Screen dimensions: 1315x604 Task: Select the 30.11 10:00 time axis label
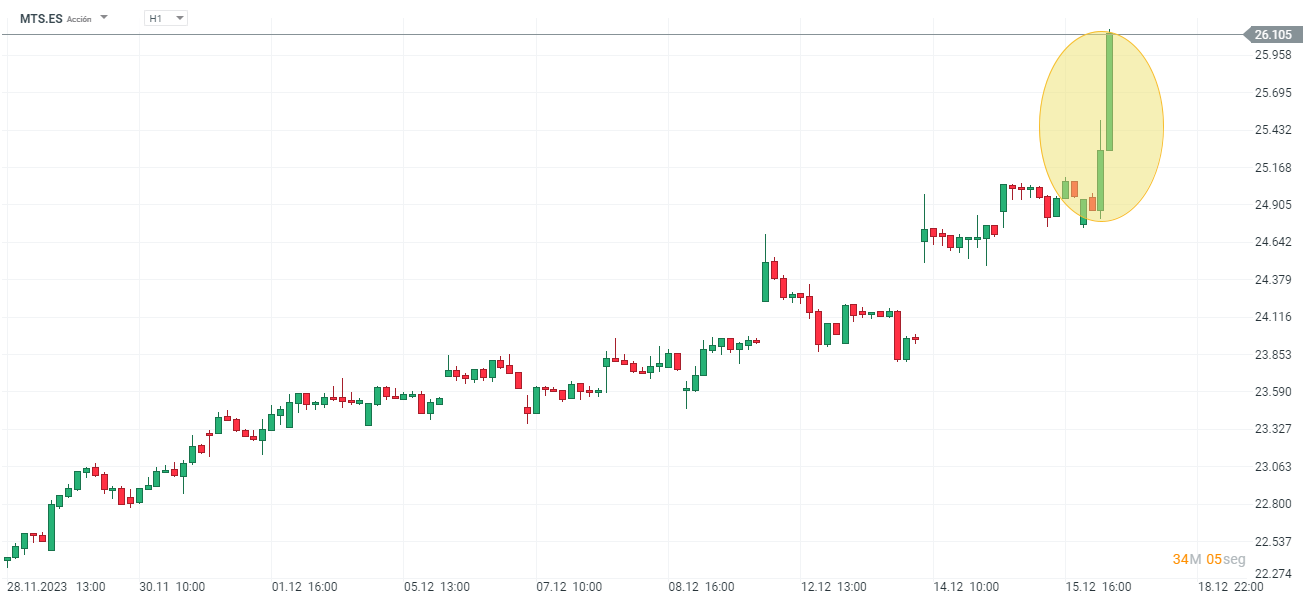click(x=172, y=587)
